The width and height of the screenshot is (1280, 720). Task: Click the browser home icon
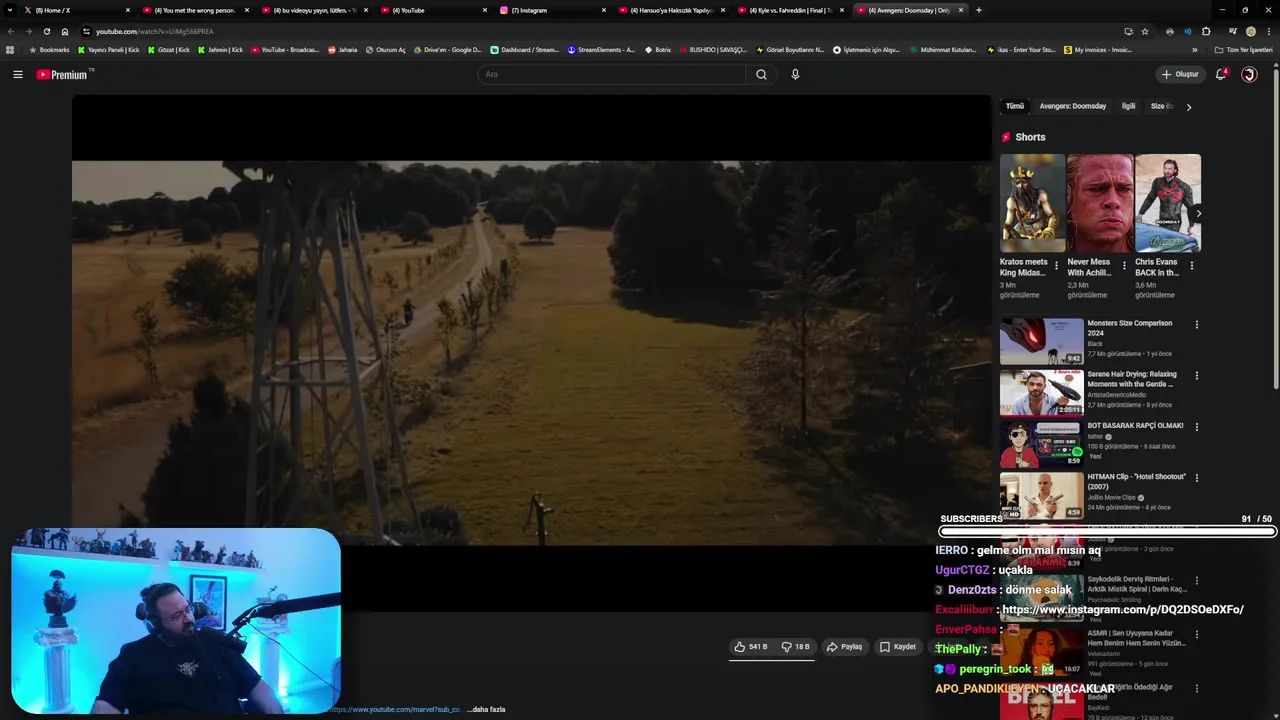click(65, 31)
